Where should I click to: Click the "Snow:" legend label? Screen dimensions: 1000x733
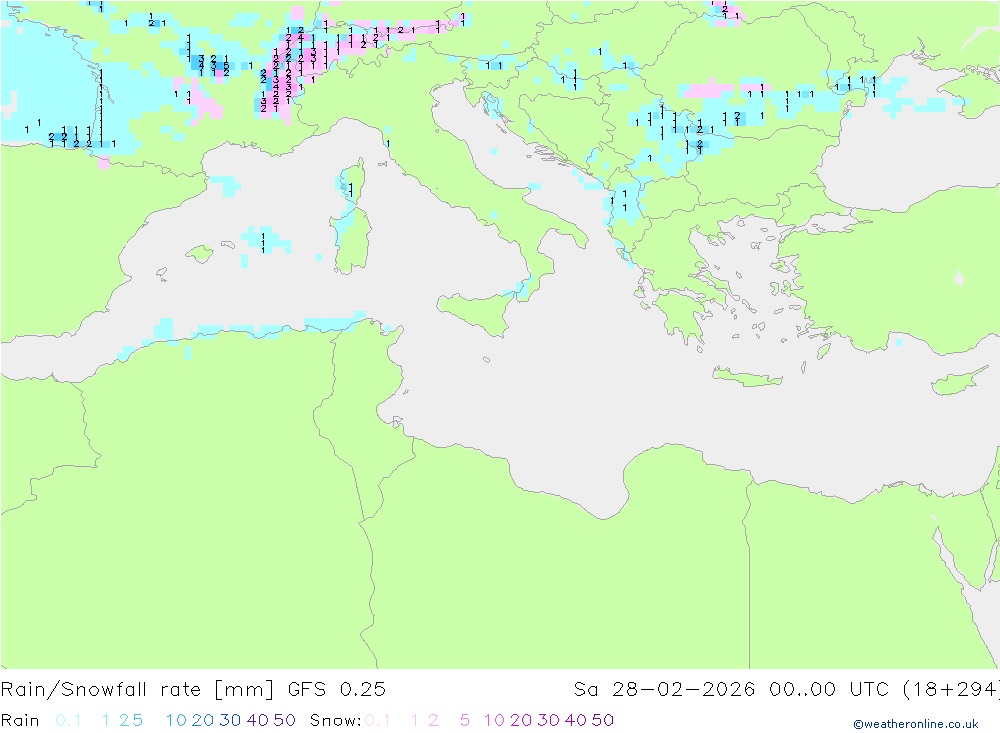coord(335,720)
